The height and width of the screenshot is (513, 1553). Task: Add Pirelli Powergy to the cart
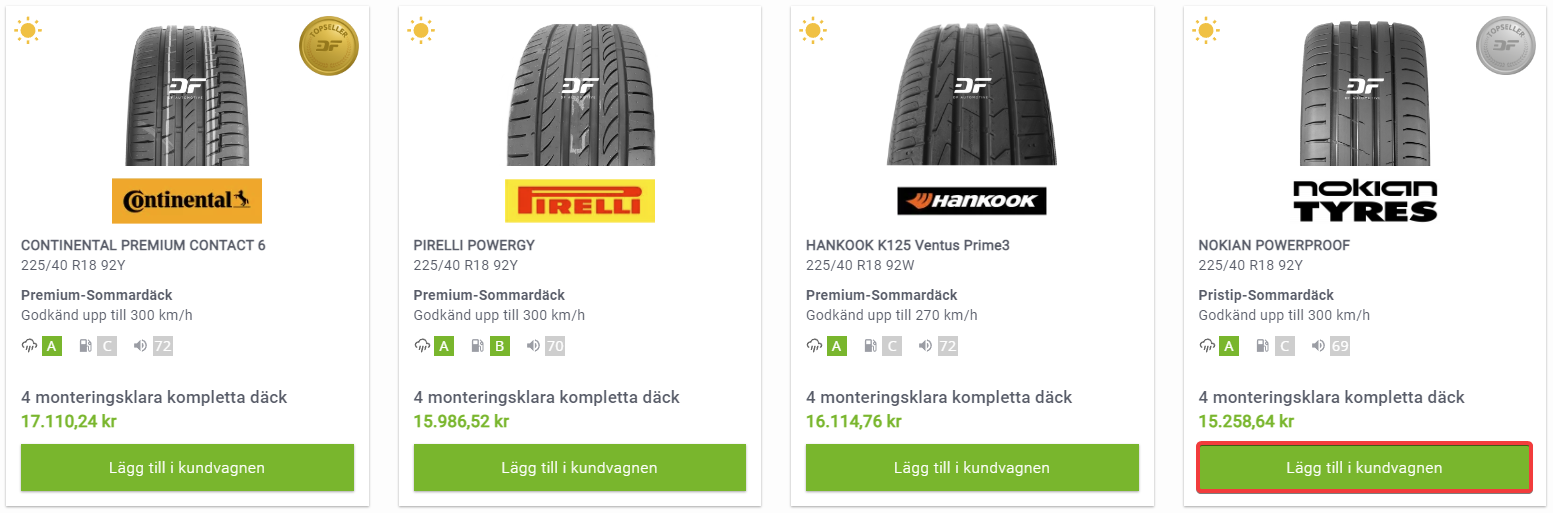tap(580, 467)
